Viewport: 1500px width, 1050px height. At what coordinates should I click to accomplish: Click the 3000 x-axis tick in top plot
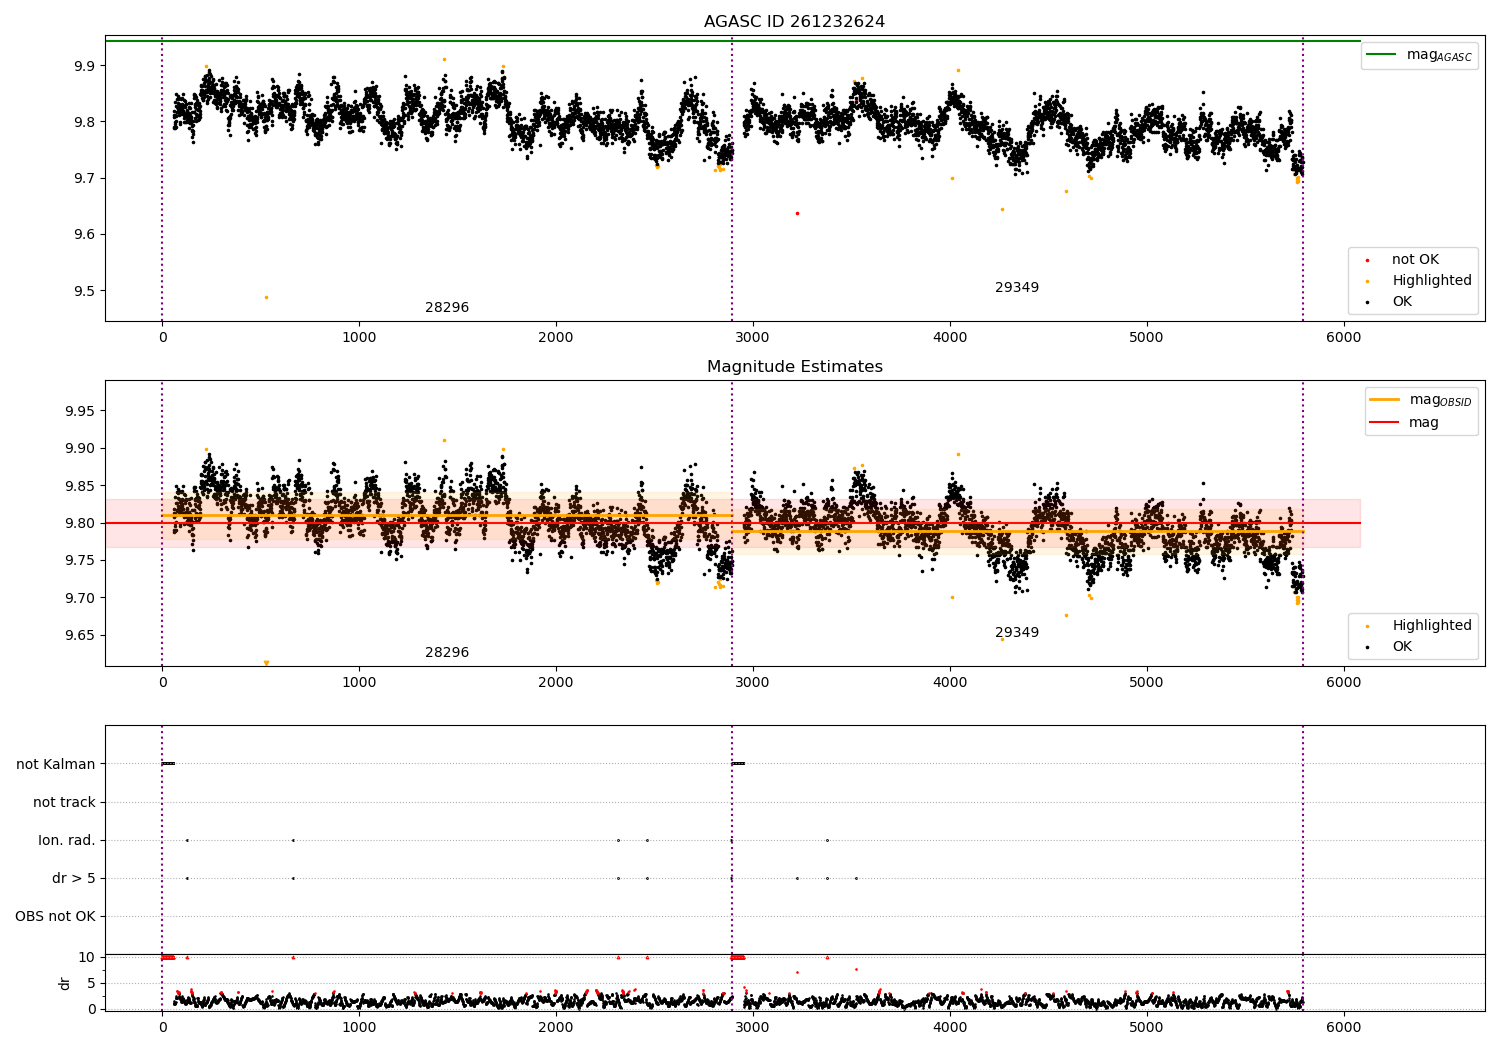pos(753,338)
